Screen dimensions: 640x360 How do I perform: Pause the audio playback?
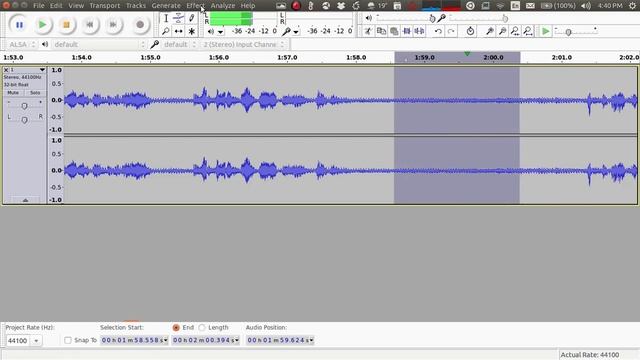19,25
